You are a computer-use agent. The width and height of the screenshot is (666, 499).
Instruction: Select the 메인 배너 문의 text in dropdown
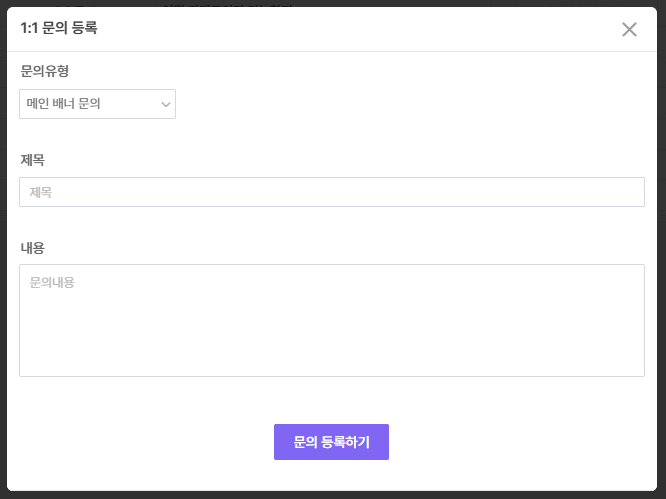[64, 103]
